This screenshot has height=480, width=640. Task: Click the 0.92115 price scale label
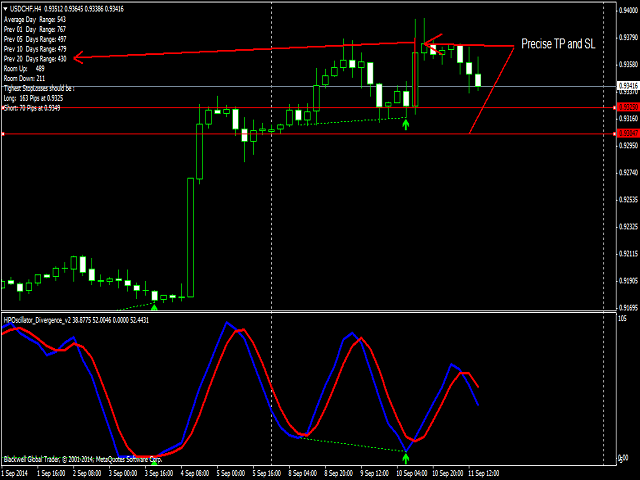pos(629,254)
